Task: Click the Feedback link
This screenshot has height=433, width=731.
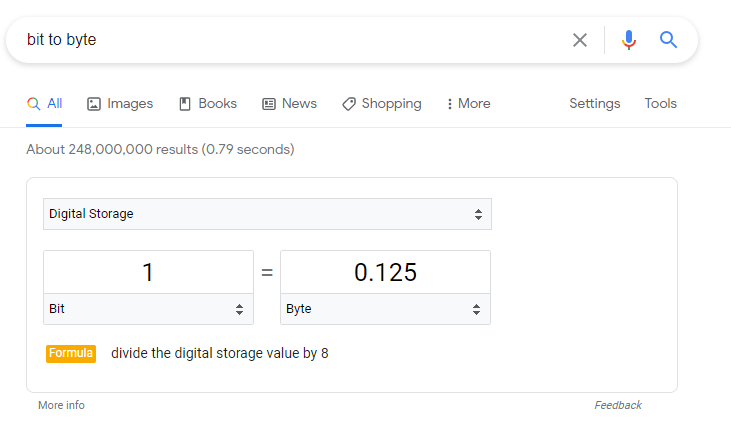Action: [618, 405]
